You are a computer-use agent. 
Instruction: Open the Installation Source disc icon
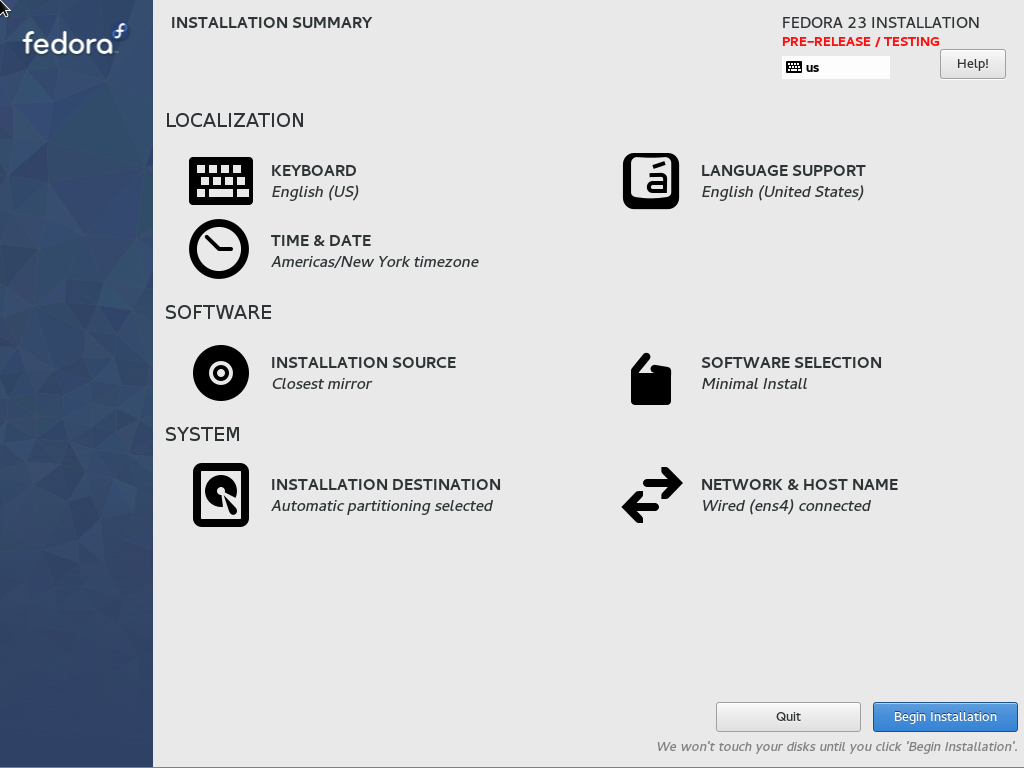point(221,373)
